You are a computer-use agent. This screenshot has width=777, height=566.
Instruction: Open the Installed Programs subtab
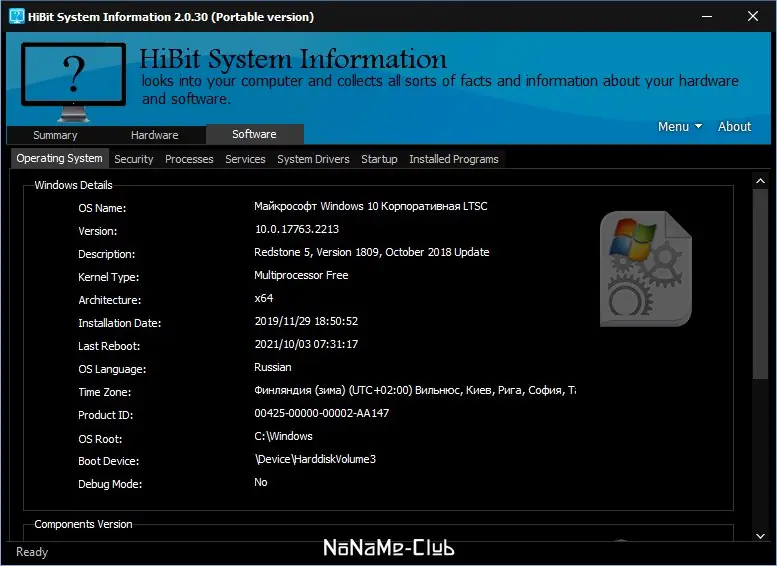click(x=454, y=159)
